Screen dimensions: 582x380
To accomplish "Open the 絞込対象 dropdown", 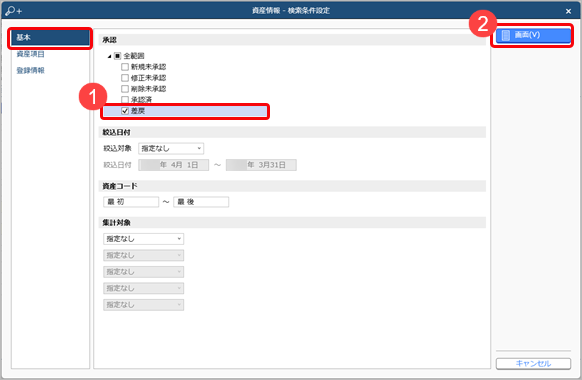I will [x=171, y=148].
